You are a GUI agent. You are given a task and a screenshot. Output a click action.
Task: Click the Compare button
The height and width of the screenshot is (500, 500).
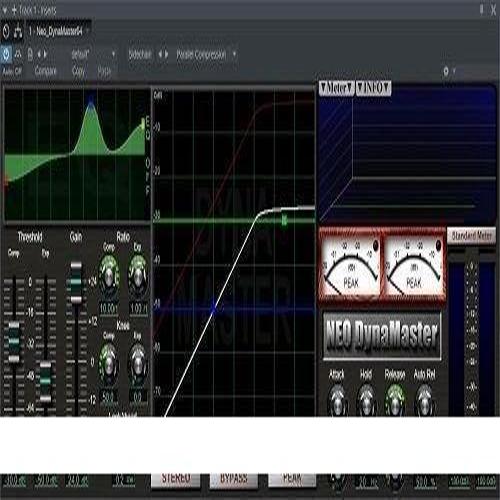(x=46, y=71)
